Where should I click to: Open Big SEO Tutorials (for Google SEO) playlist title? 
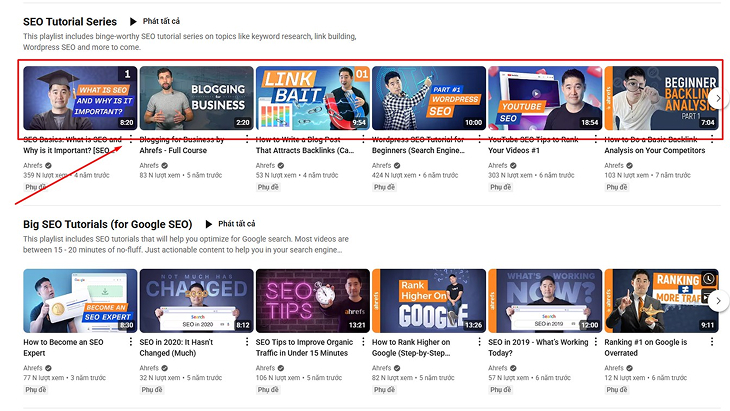(x=108, y=224)
